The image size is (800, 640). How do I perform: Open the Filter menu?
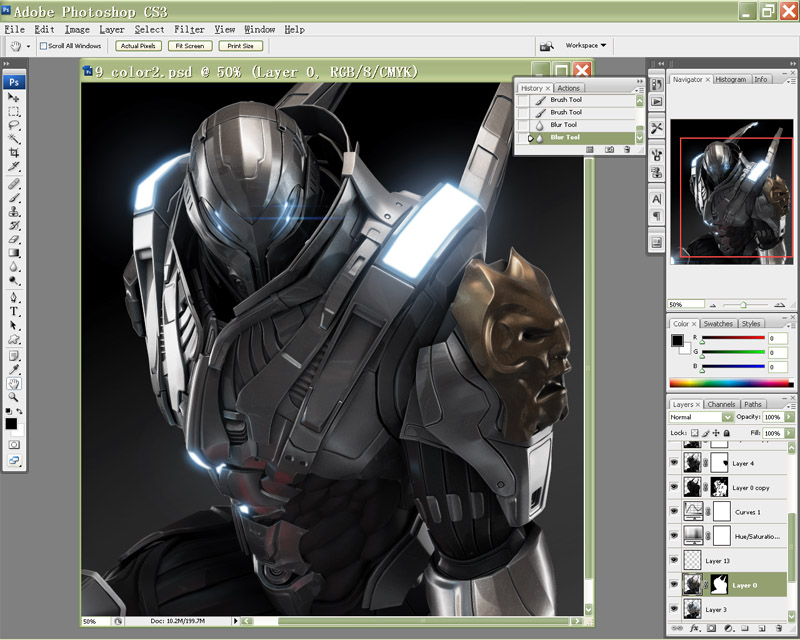(x=189, y=30)
